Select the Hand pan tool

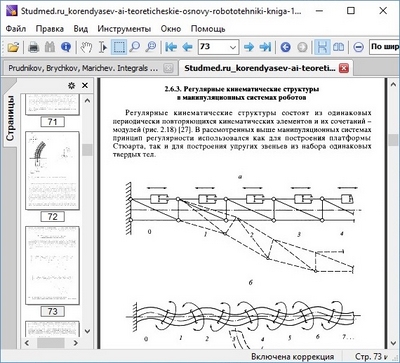coord(86,47)
